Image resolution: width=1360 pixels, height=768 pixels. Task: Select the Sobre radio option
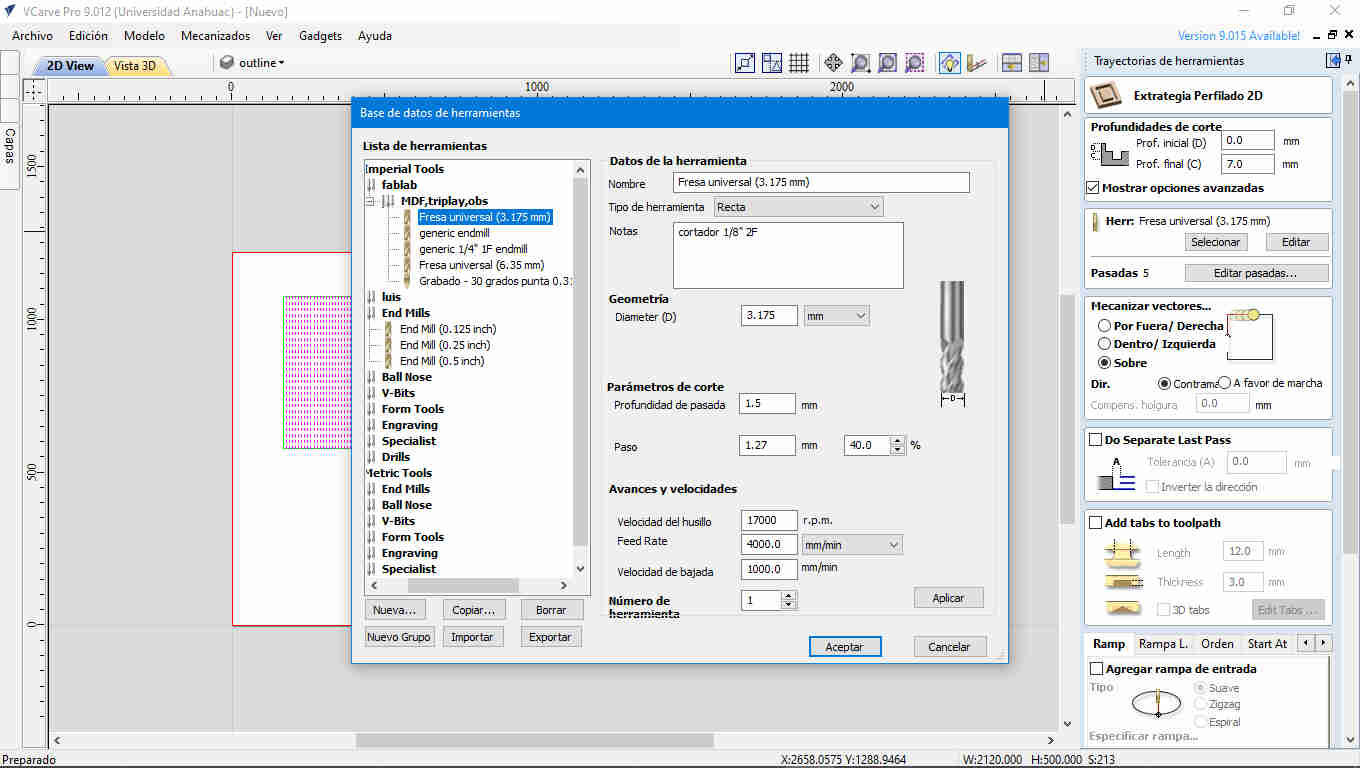pyautogui.click(x=1104, y=363)
